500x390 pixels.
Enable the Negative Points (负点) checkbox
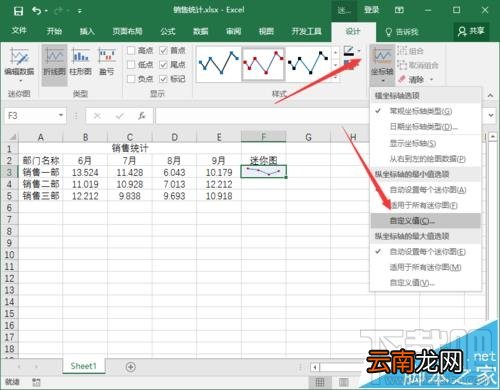(x=131, y=79)
